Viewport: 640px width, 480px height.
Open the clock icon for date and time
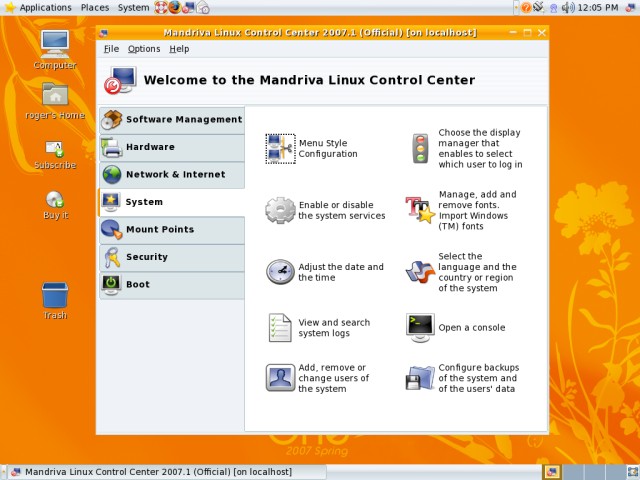tap(280, 272)
